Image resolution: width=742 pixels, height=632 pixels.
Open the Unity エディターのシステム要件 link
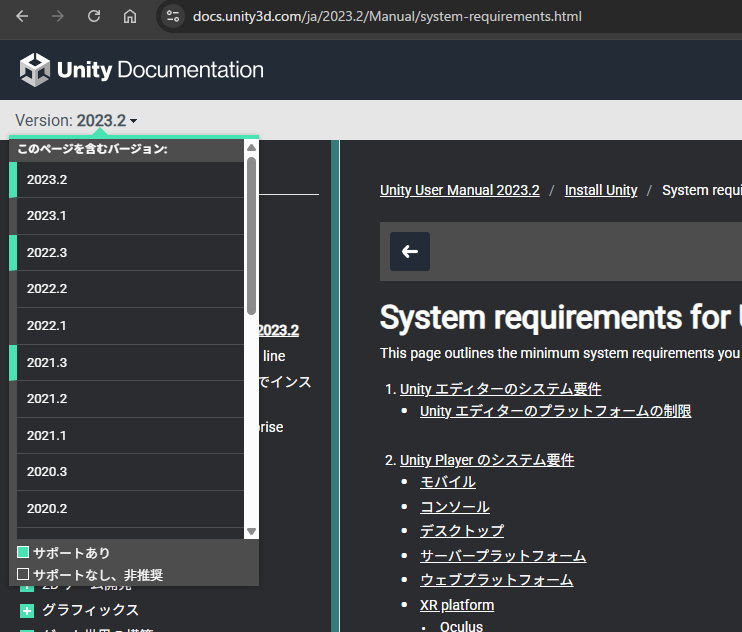pos(500,389)
